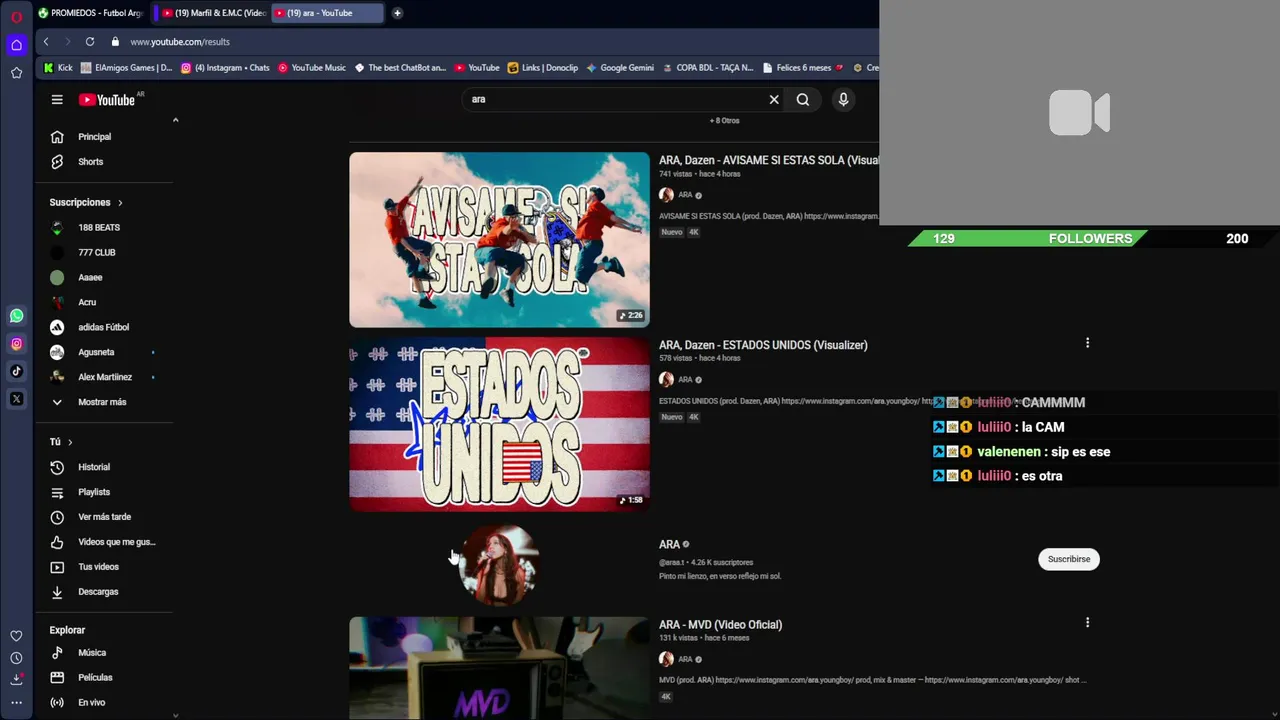Expand Suscripciones section chevron
The height and width of the screenshot is (720, 1280).
click(x=120, y=203)
